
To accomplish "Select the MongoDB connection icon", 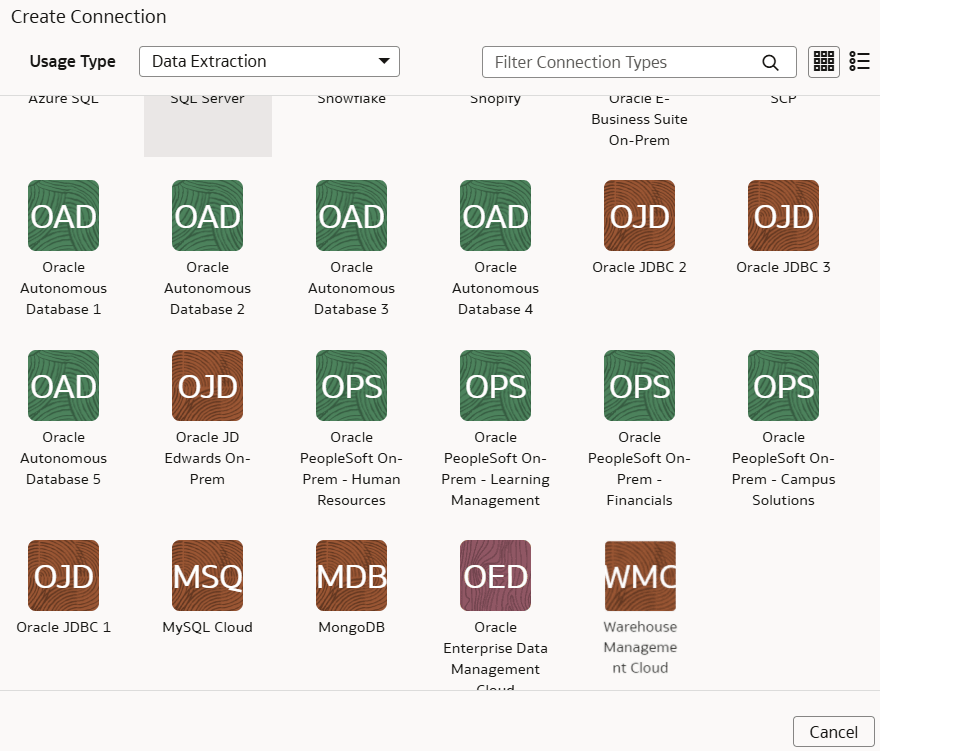I will [351, 575].
